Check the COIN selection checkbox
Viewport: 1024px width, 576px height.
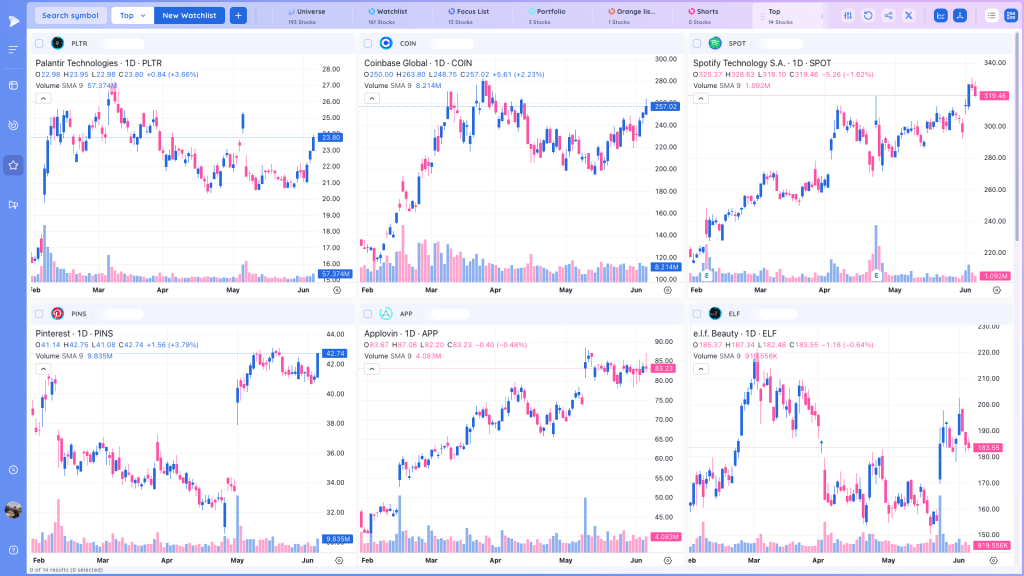368,44
